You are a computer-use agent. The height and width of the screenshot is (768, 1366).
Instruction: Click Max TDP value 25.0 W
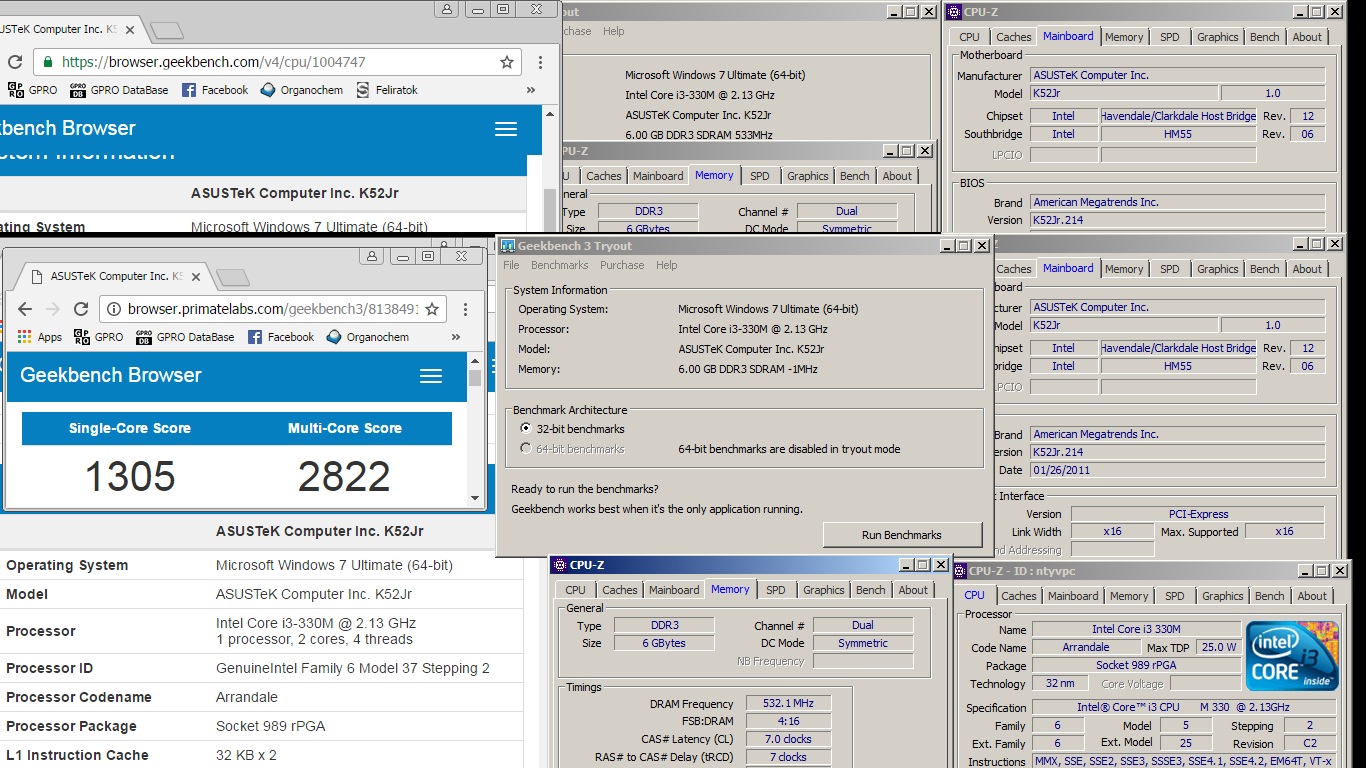(1219, 647)
